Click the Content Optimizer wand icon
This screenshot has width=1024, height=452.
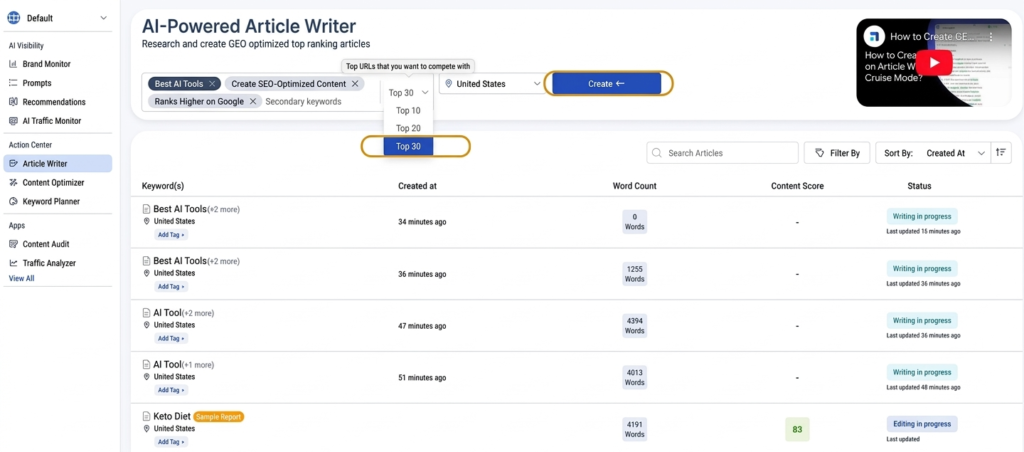click(13, 182)
